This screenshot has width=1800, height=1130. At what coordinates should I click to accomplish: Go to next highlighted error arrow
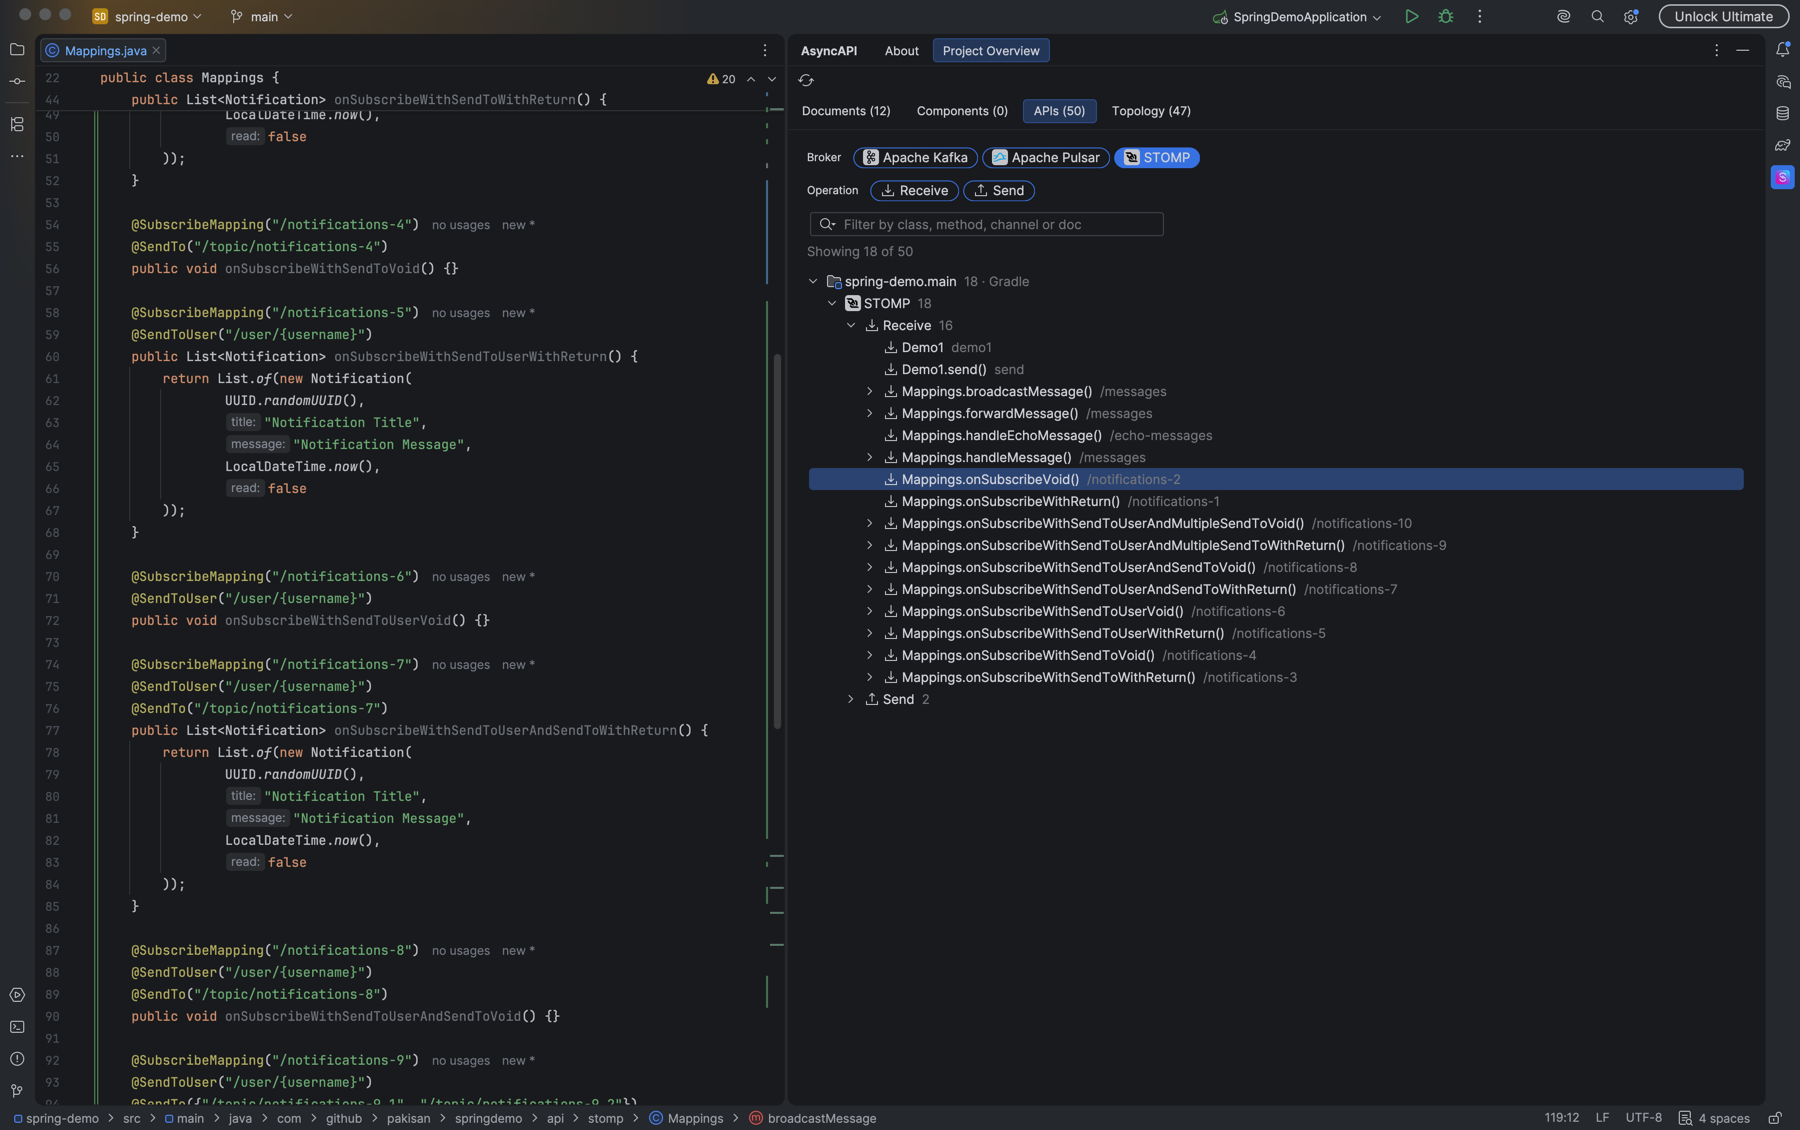point(771,79)
